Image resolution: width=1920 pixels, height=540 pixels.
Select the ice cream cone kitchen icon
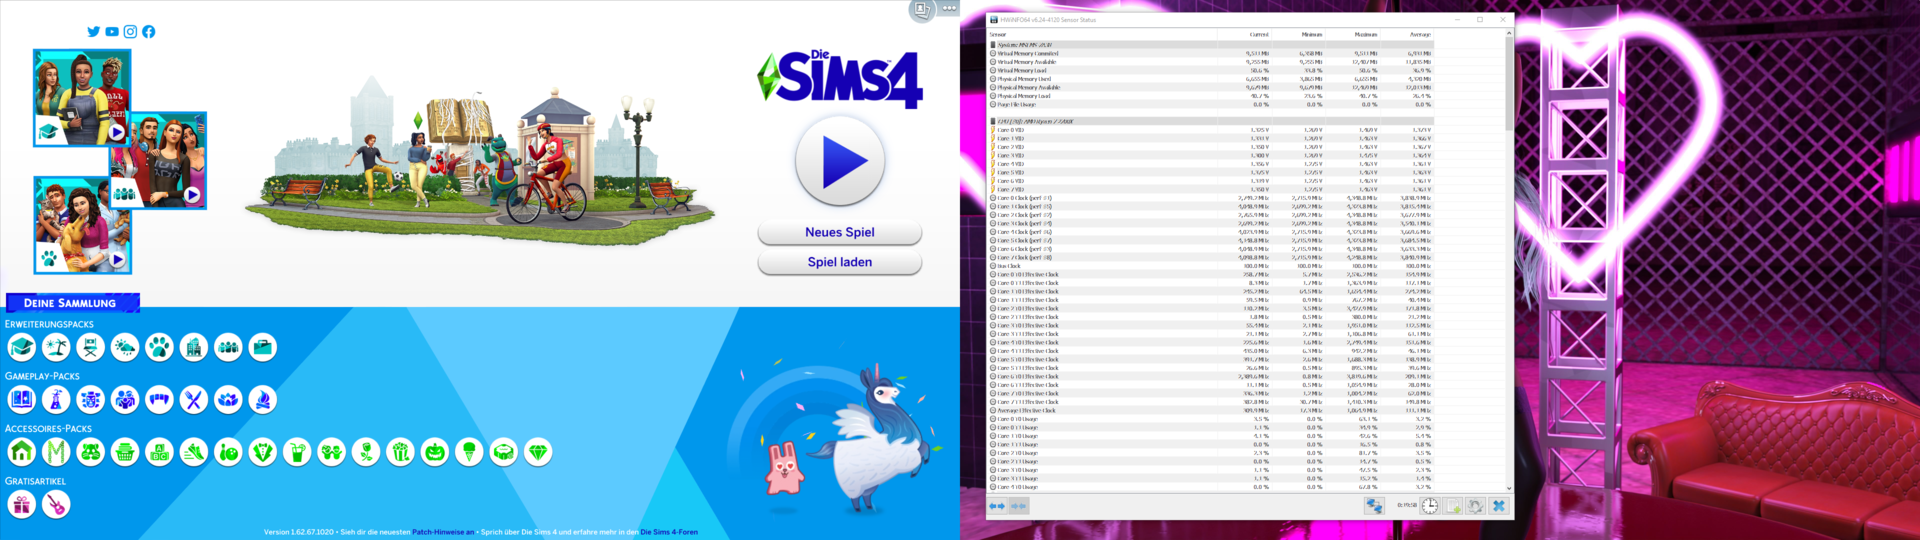pos(469,452)
